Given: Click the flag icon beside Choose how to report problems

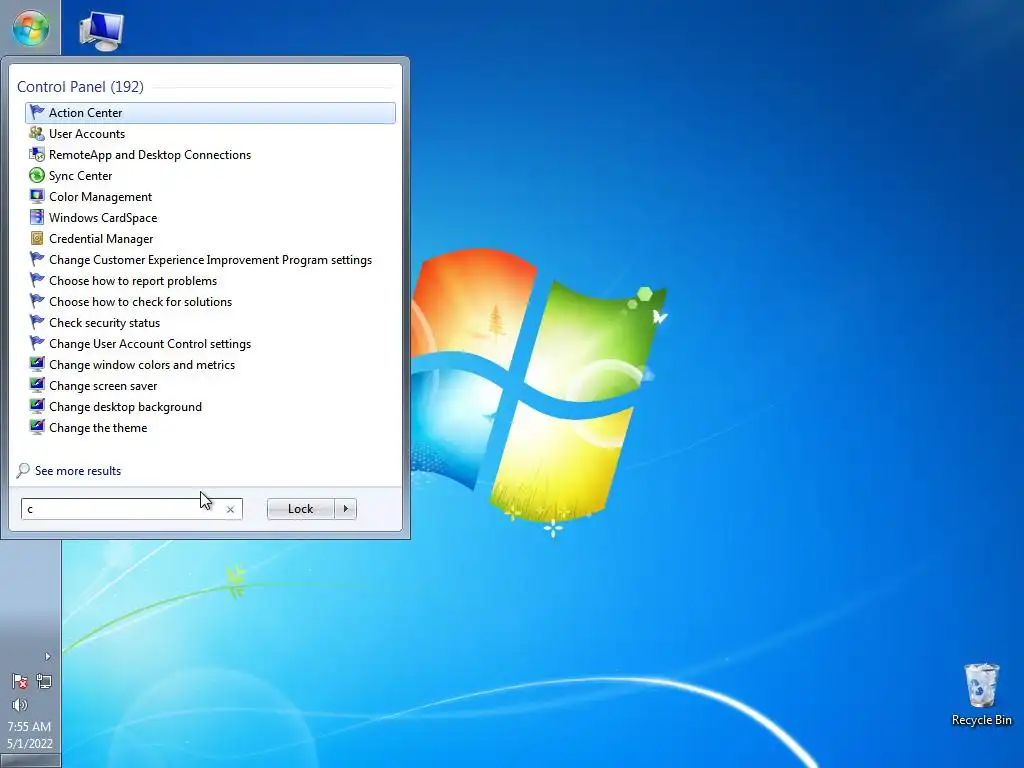Looking at the screenshot, I should [x=37, y=280].
